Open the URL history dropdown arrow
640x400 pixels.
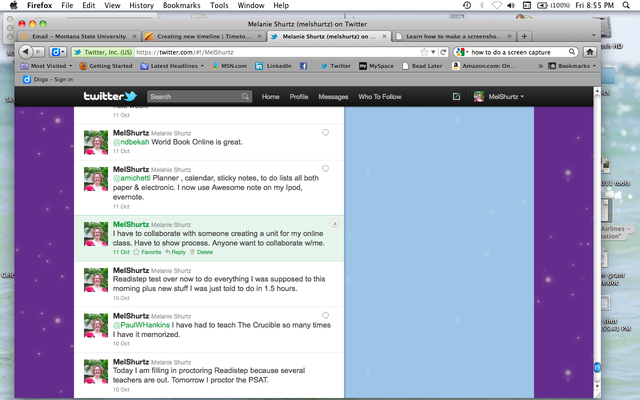coord(433,52)
